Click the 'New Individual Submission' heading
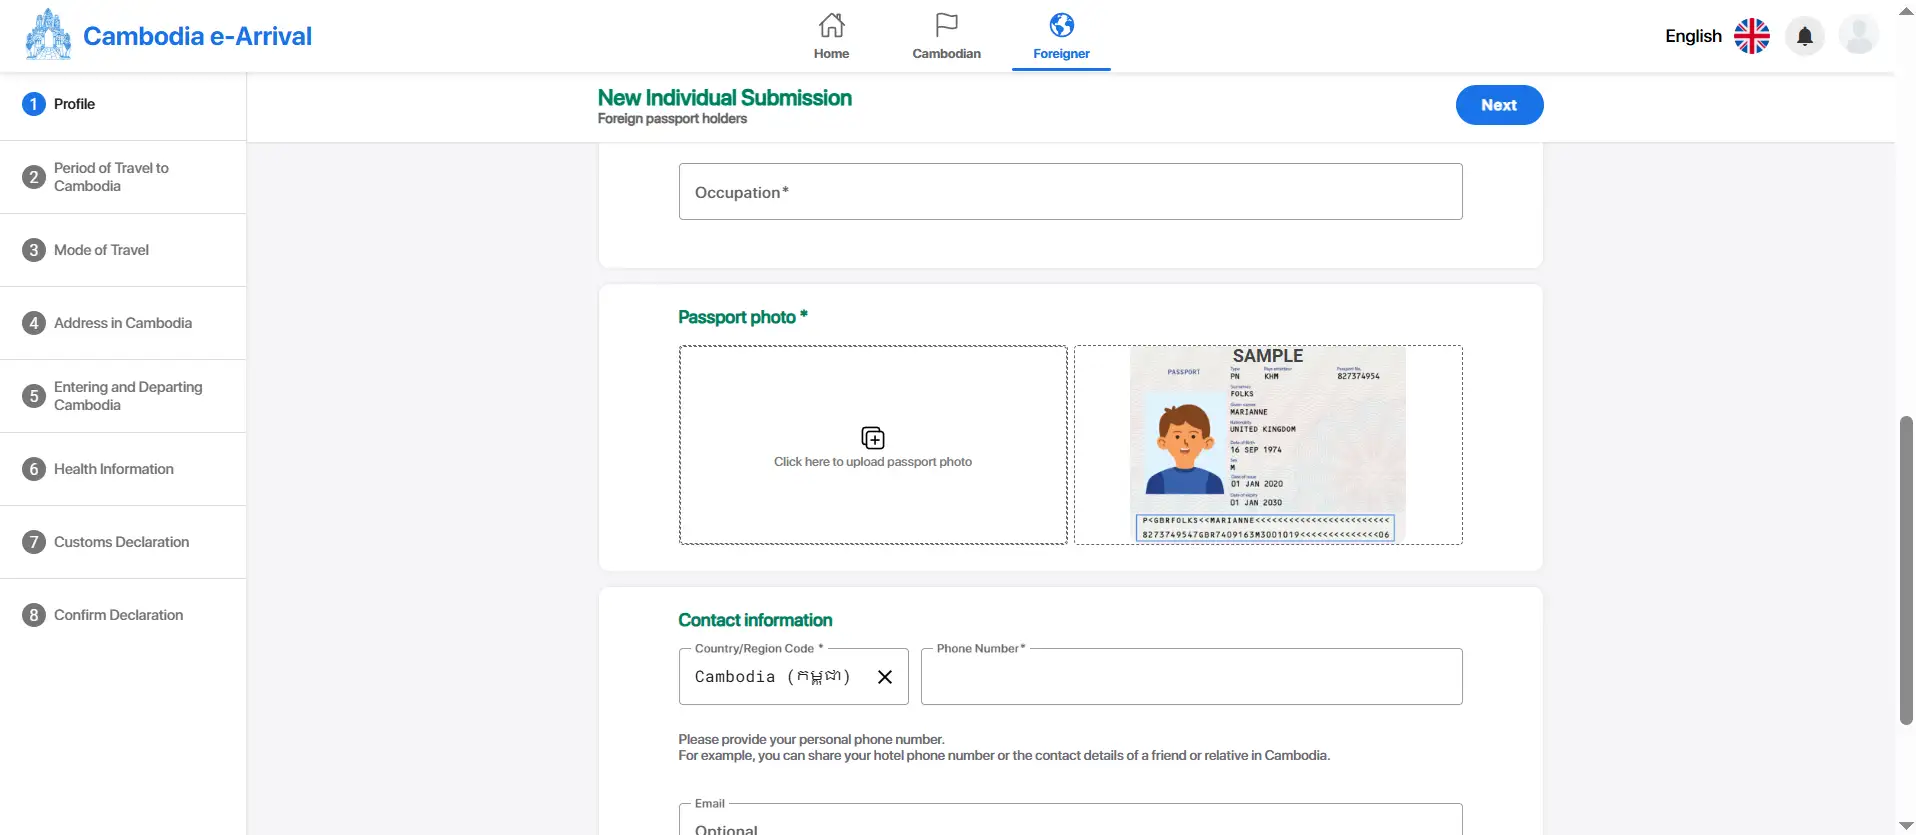1916x835 pixels. tap(725, 98)
